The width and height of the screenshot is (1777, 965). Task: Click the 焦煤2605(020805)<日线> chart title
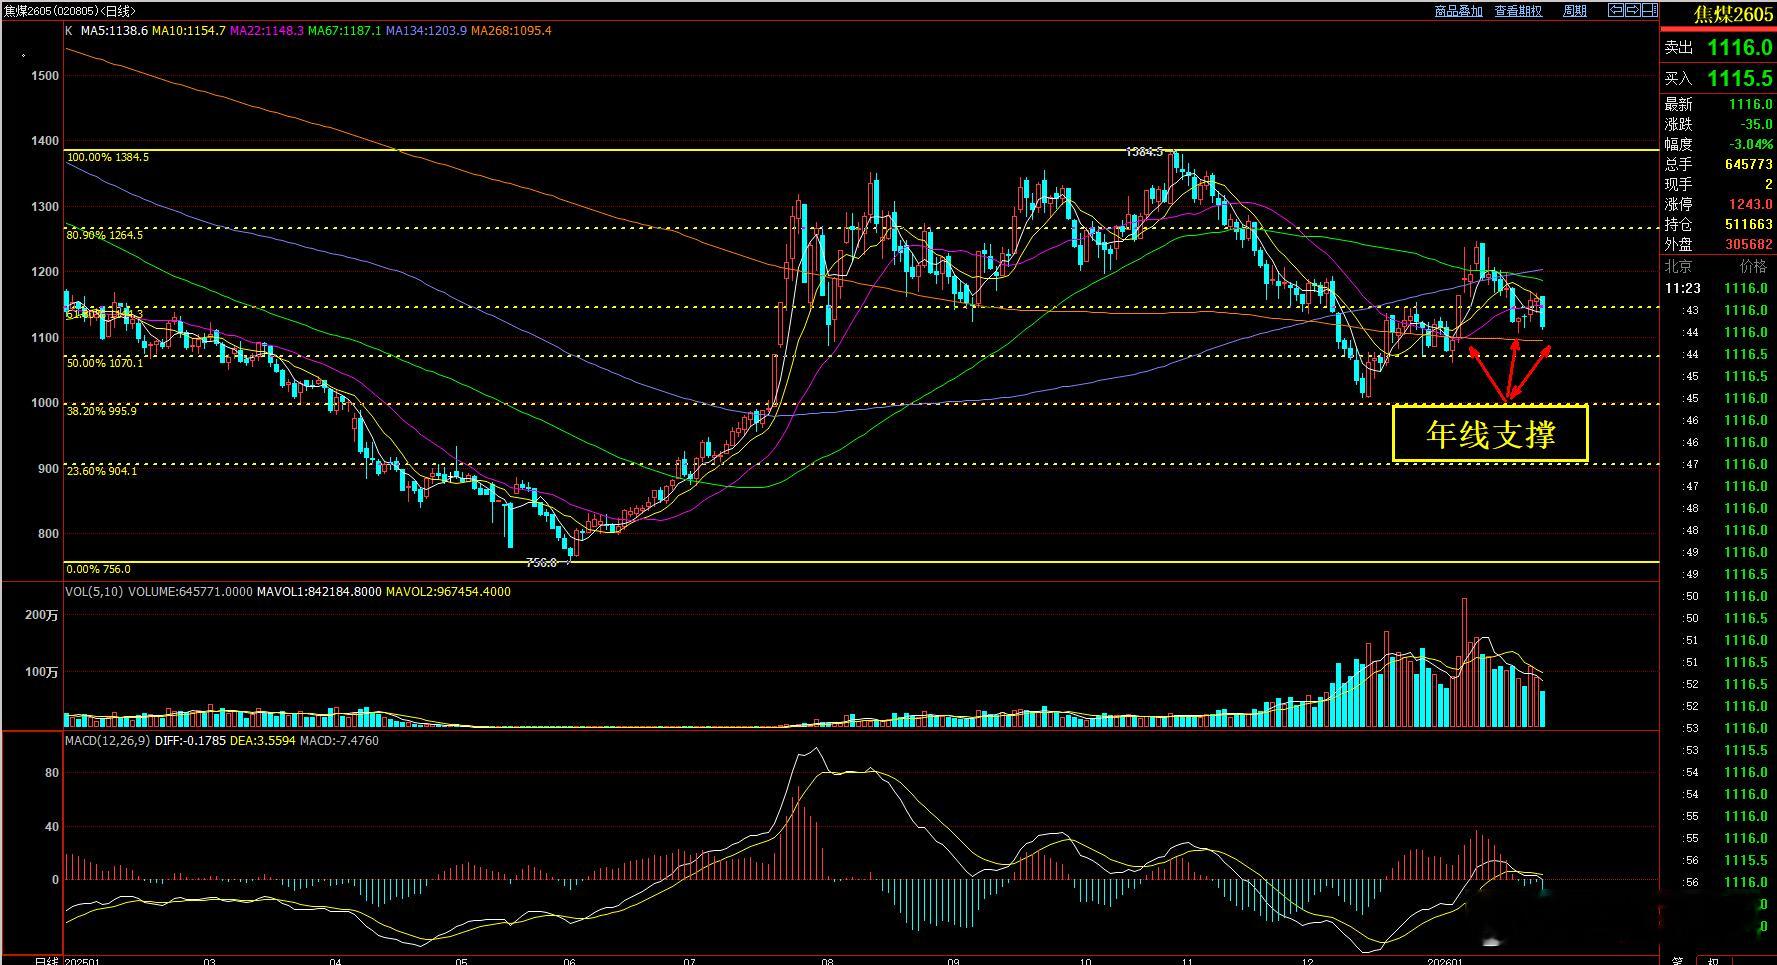[x=71, y=11]
